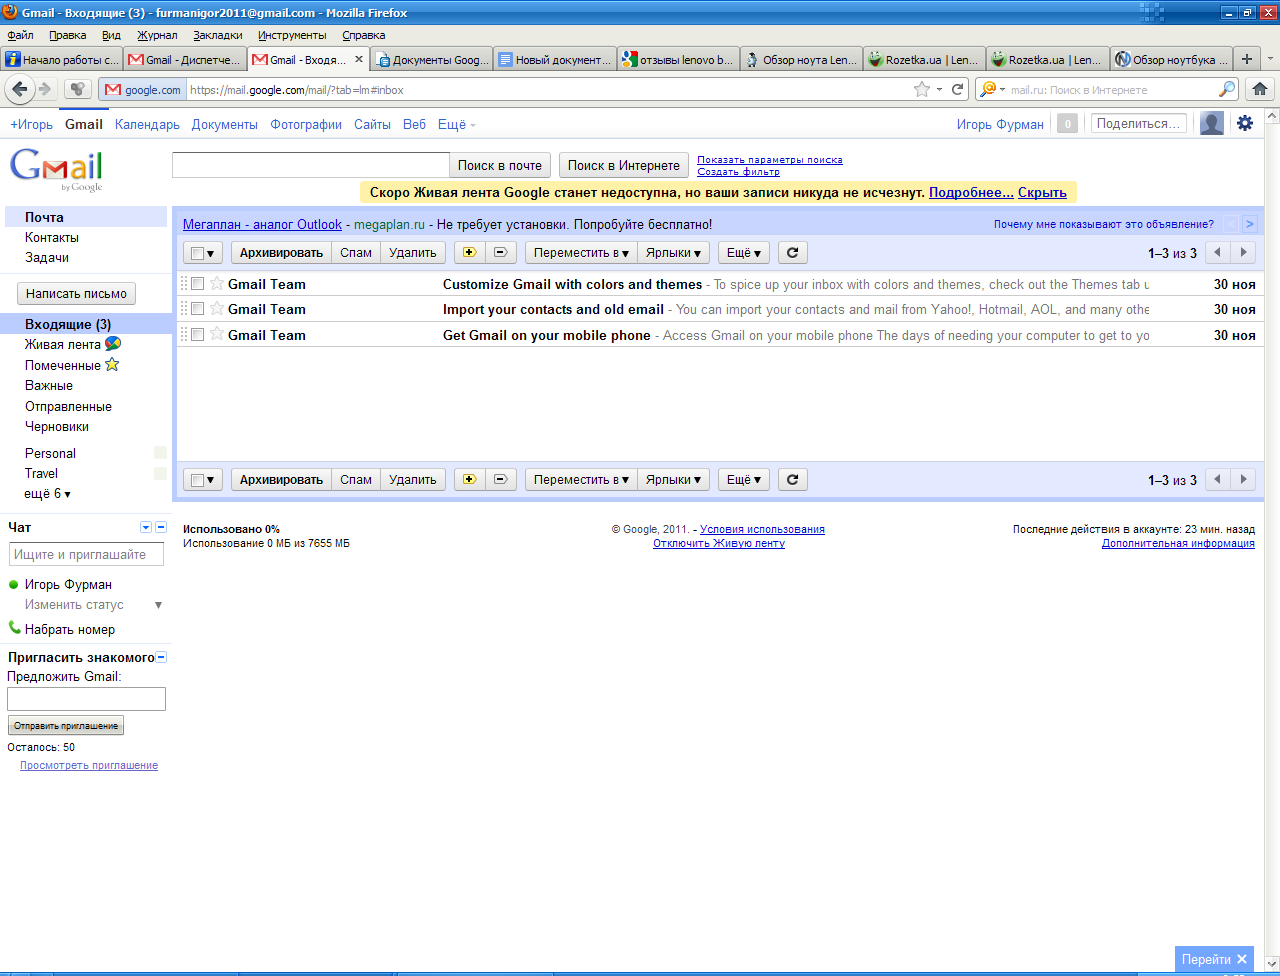The height and width of the screenshot is (976, 1280).
Task: Tick the checkbox for Import your contacts email
Action: tap(197, 309)
